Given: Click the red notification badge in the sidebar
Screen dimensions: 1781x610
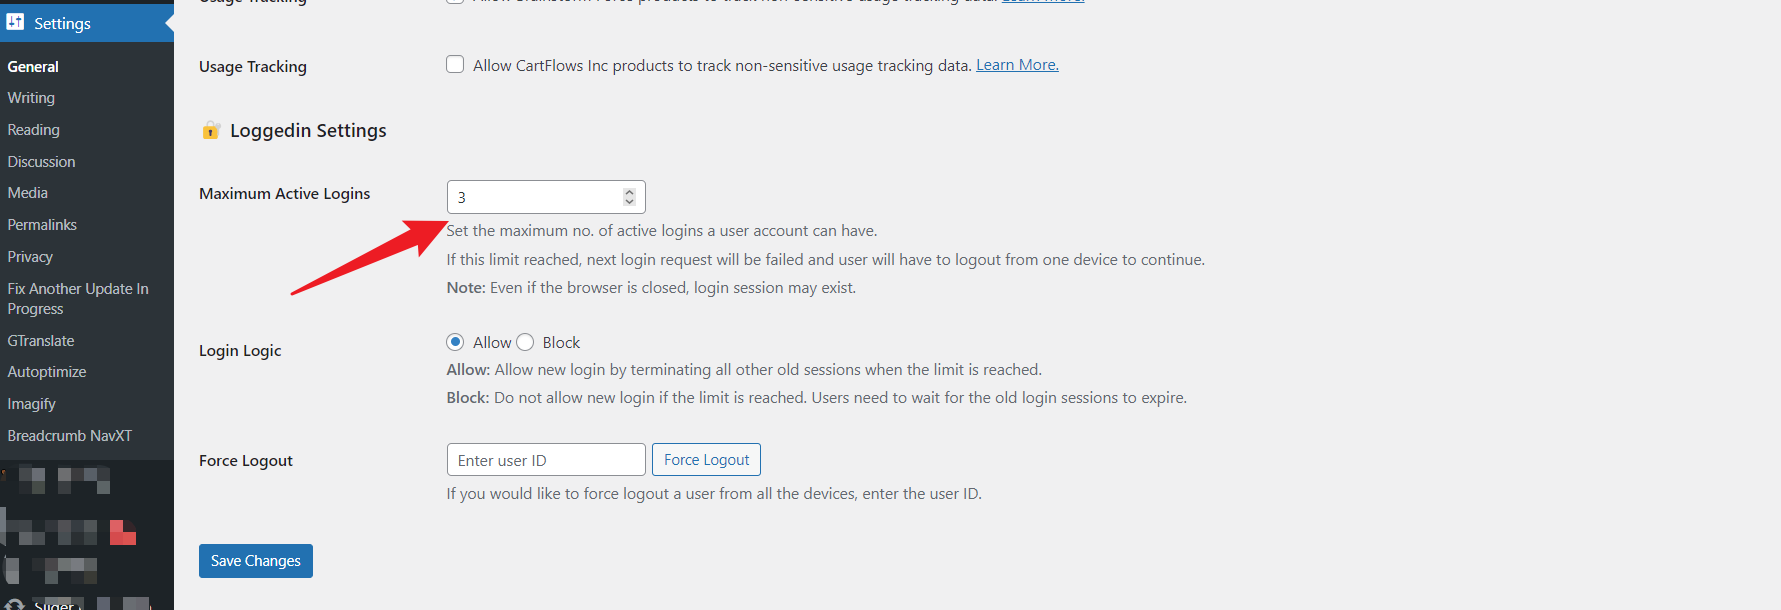Looking at the screenshot, I should click(122, 532).
